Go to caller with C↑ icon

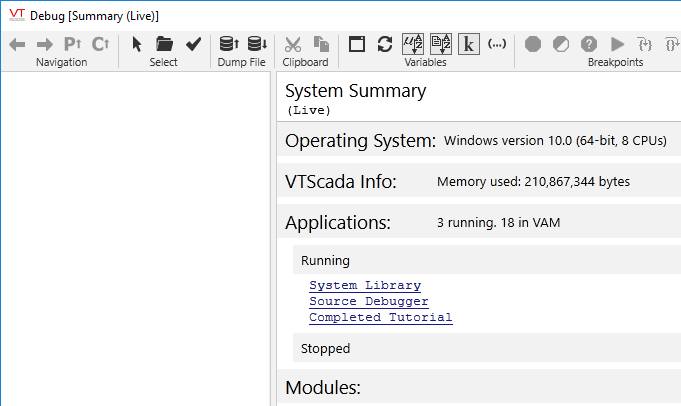pyautogui.click(x=100, y=44)
